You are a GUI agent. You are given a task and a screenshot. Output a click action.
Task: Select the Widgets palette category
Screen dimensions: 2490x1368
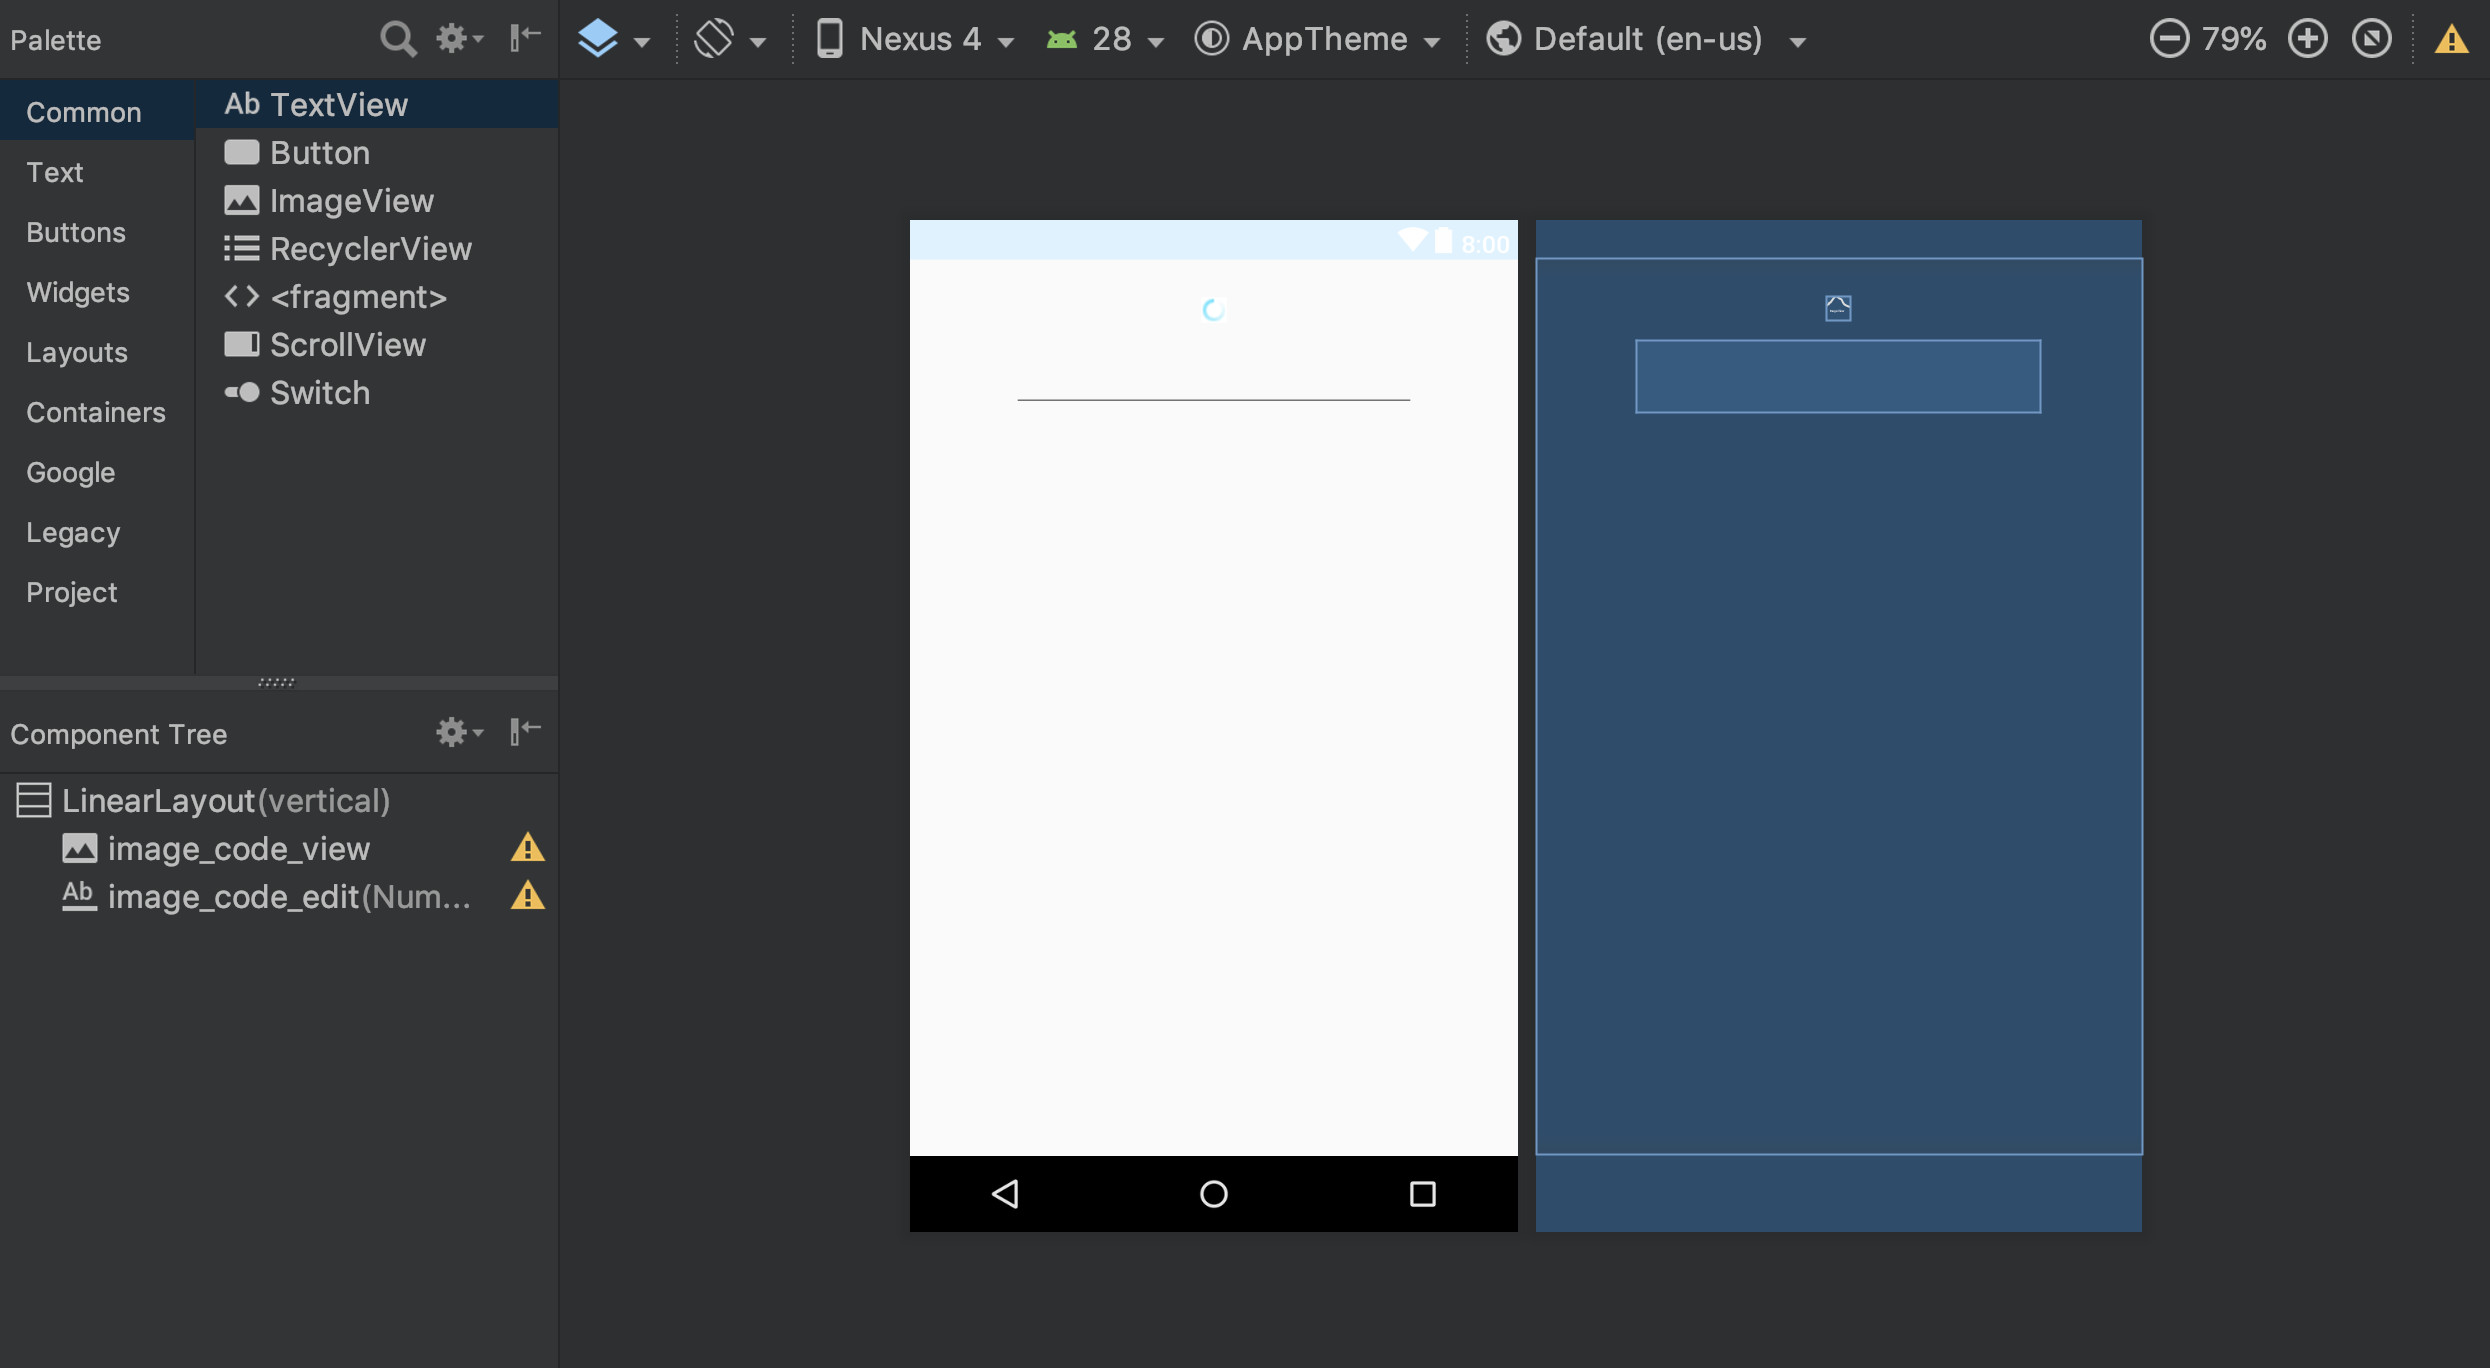point(97,291)
